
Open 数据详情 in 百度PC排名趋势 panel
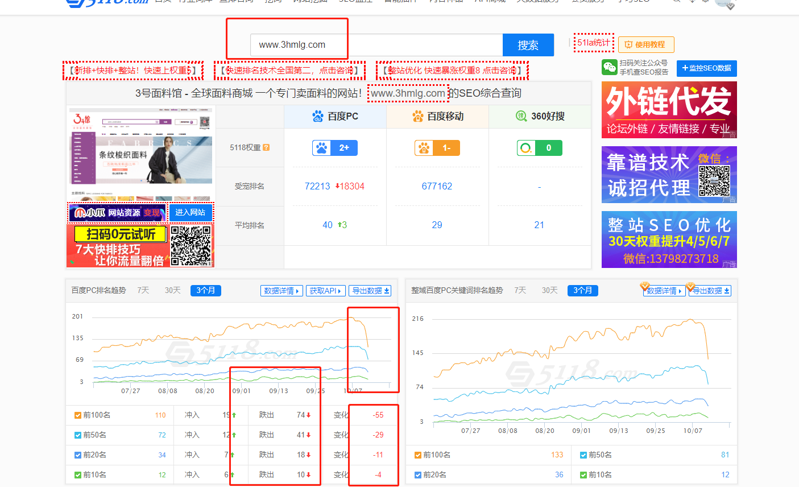click(281, 291)
